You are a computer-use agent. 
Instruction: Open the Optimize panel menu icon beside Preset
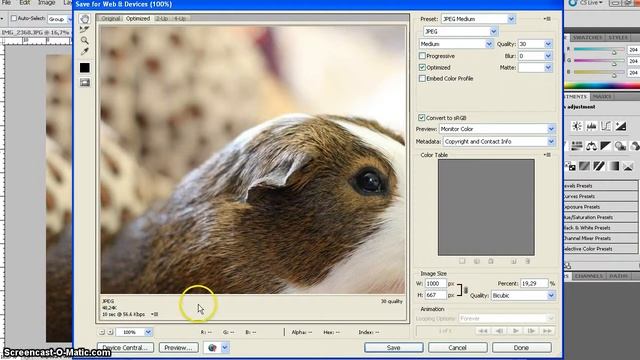pyautogui.click(x=547, y=19)
